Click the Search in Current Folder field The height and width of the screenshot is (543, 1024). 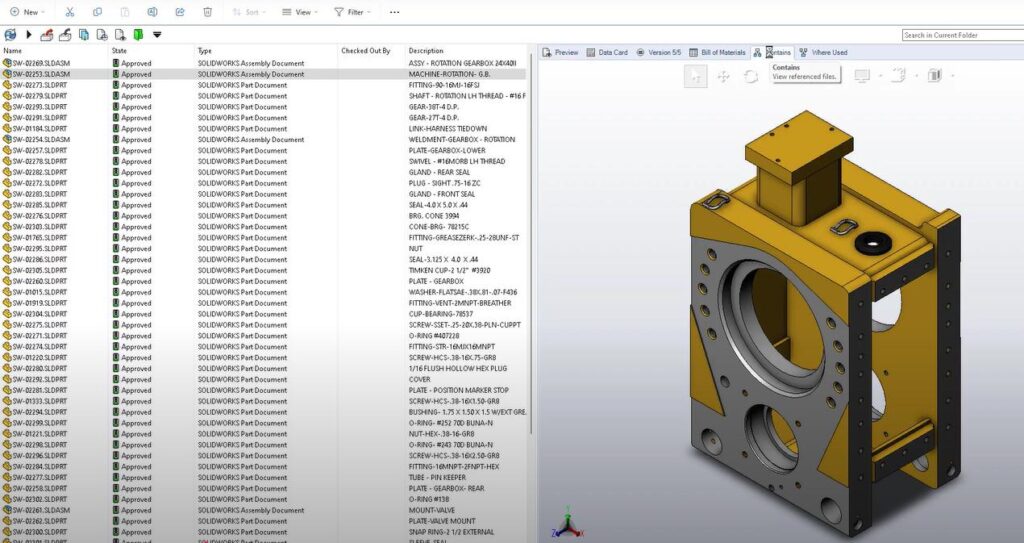tap(958, 35)
